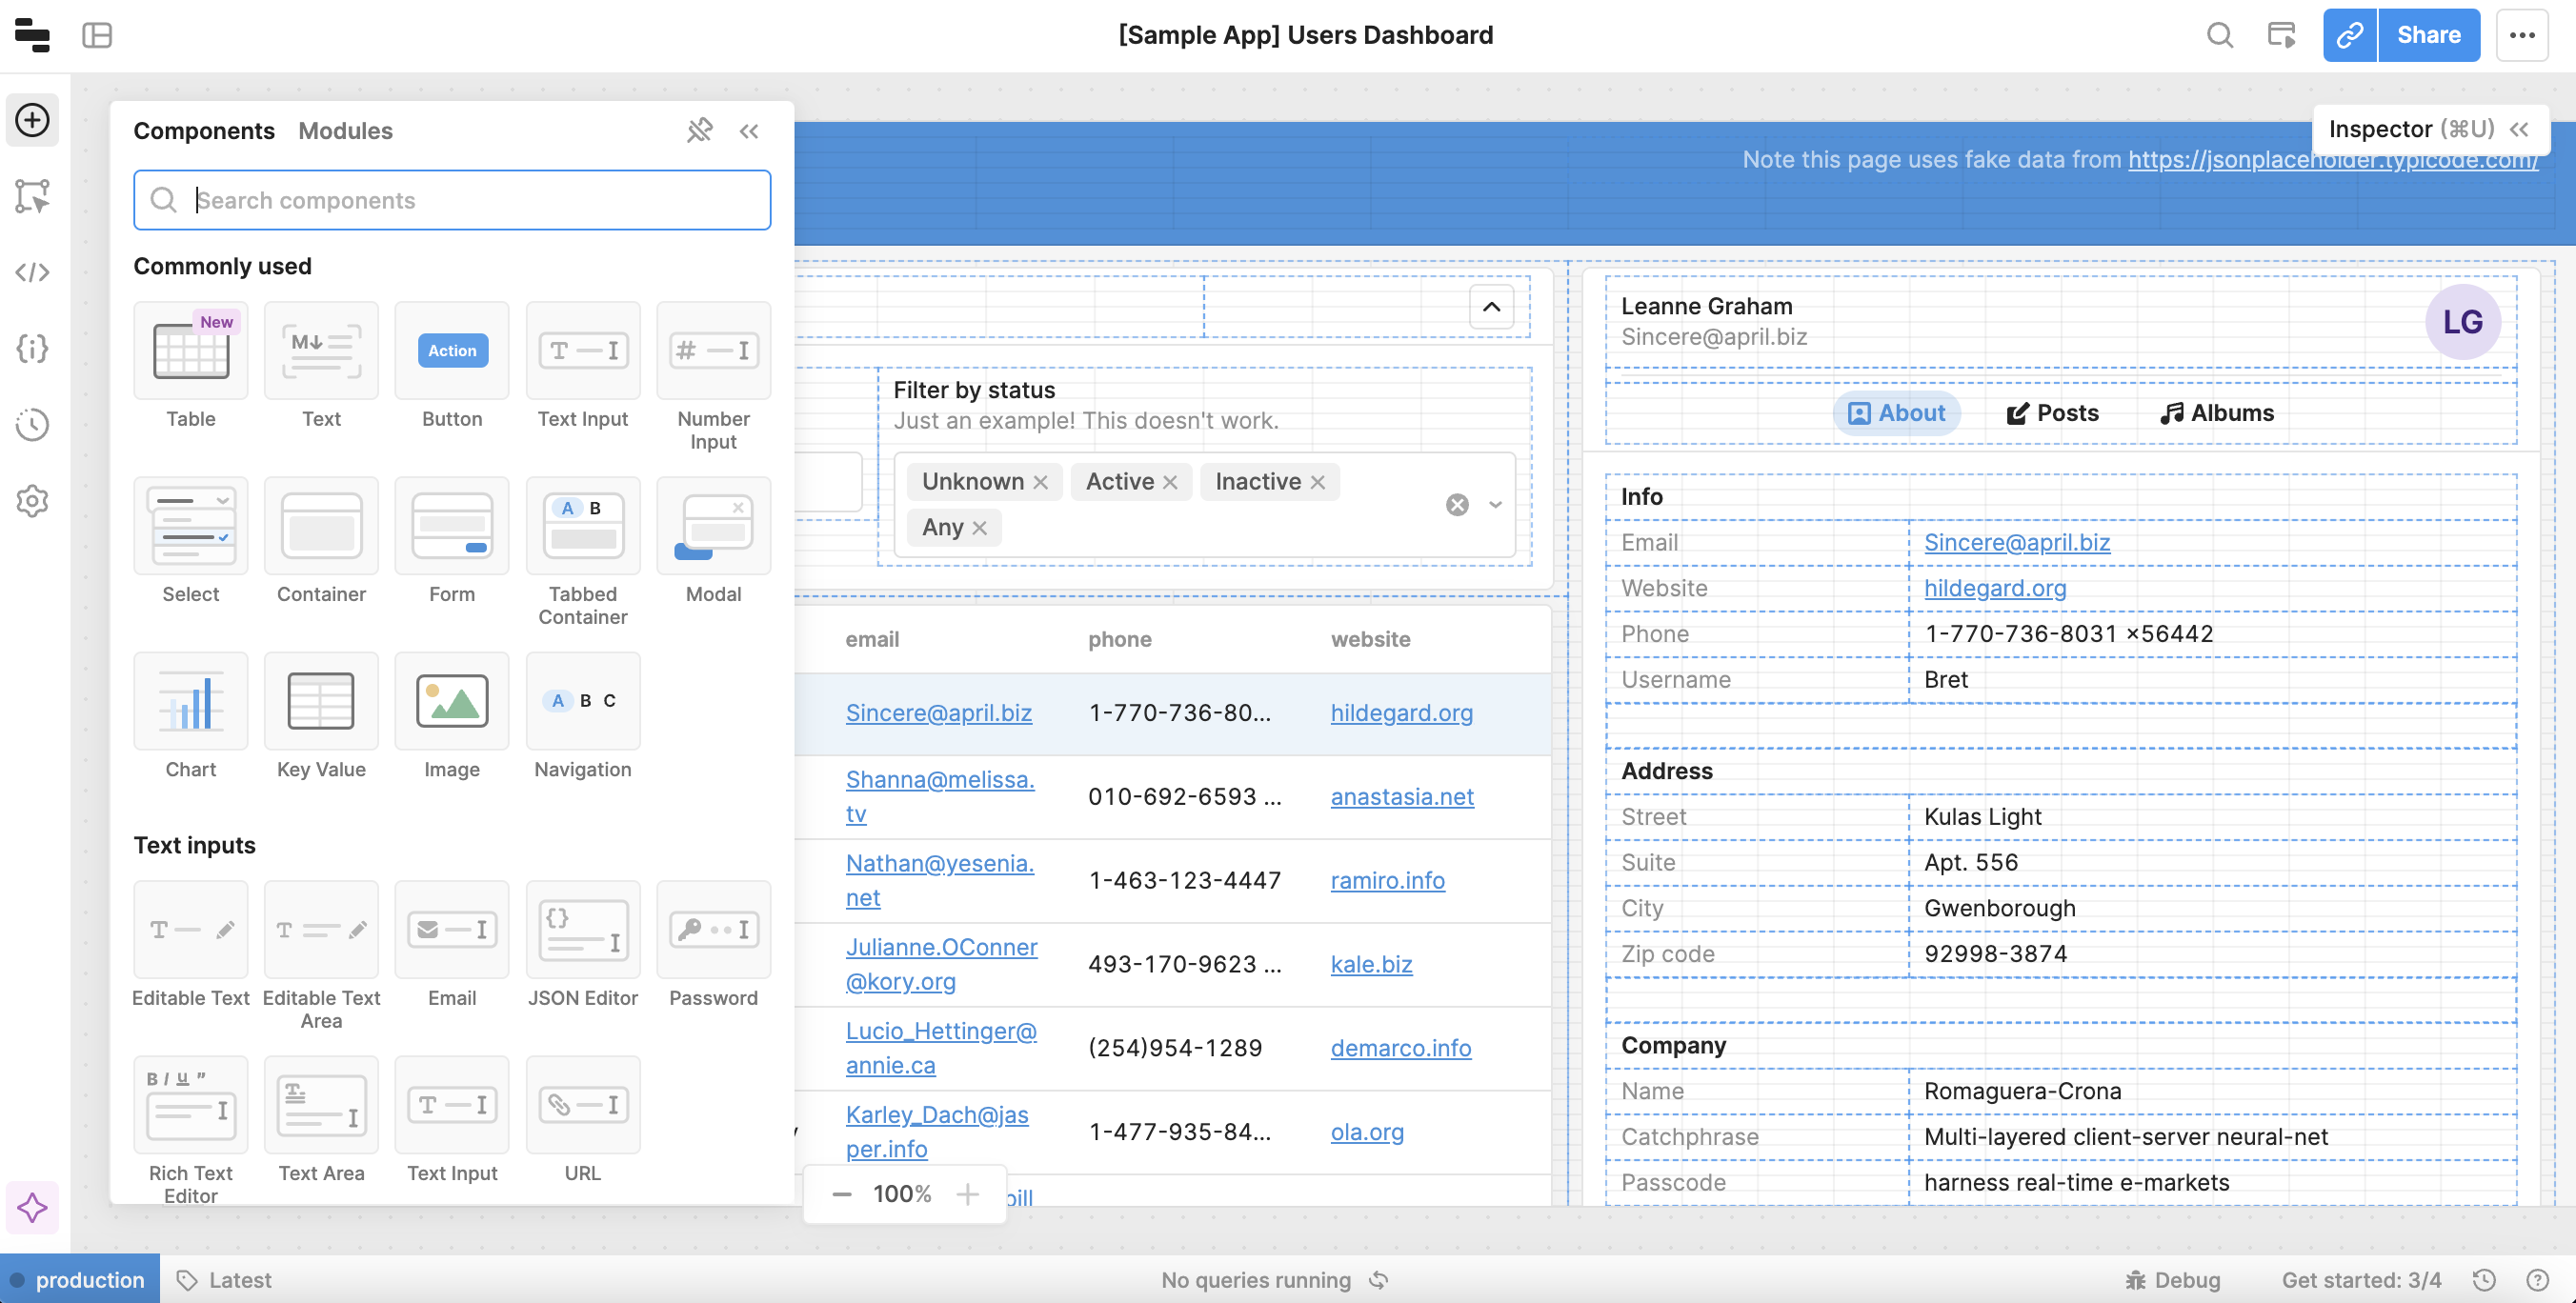
Task: Open the AI assistant sparkle icon
Action: click(32, 1208)
